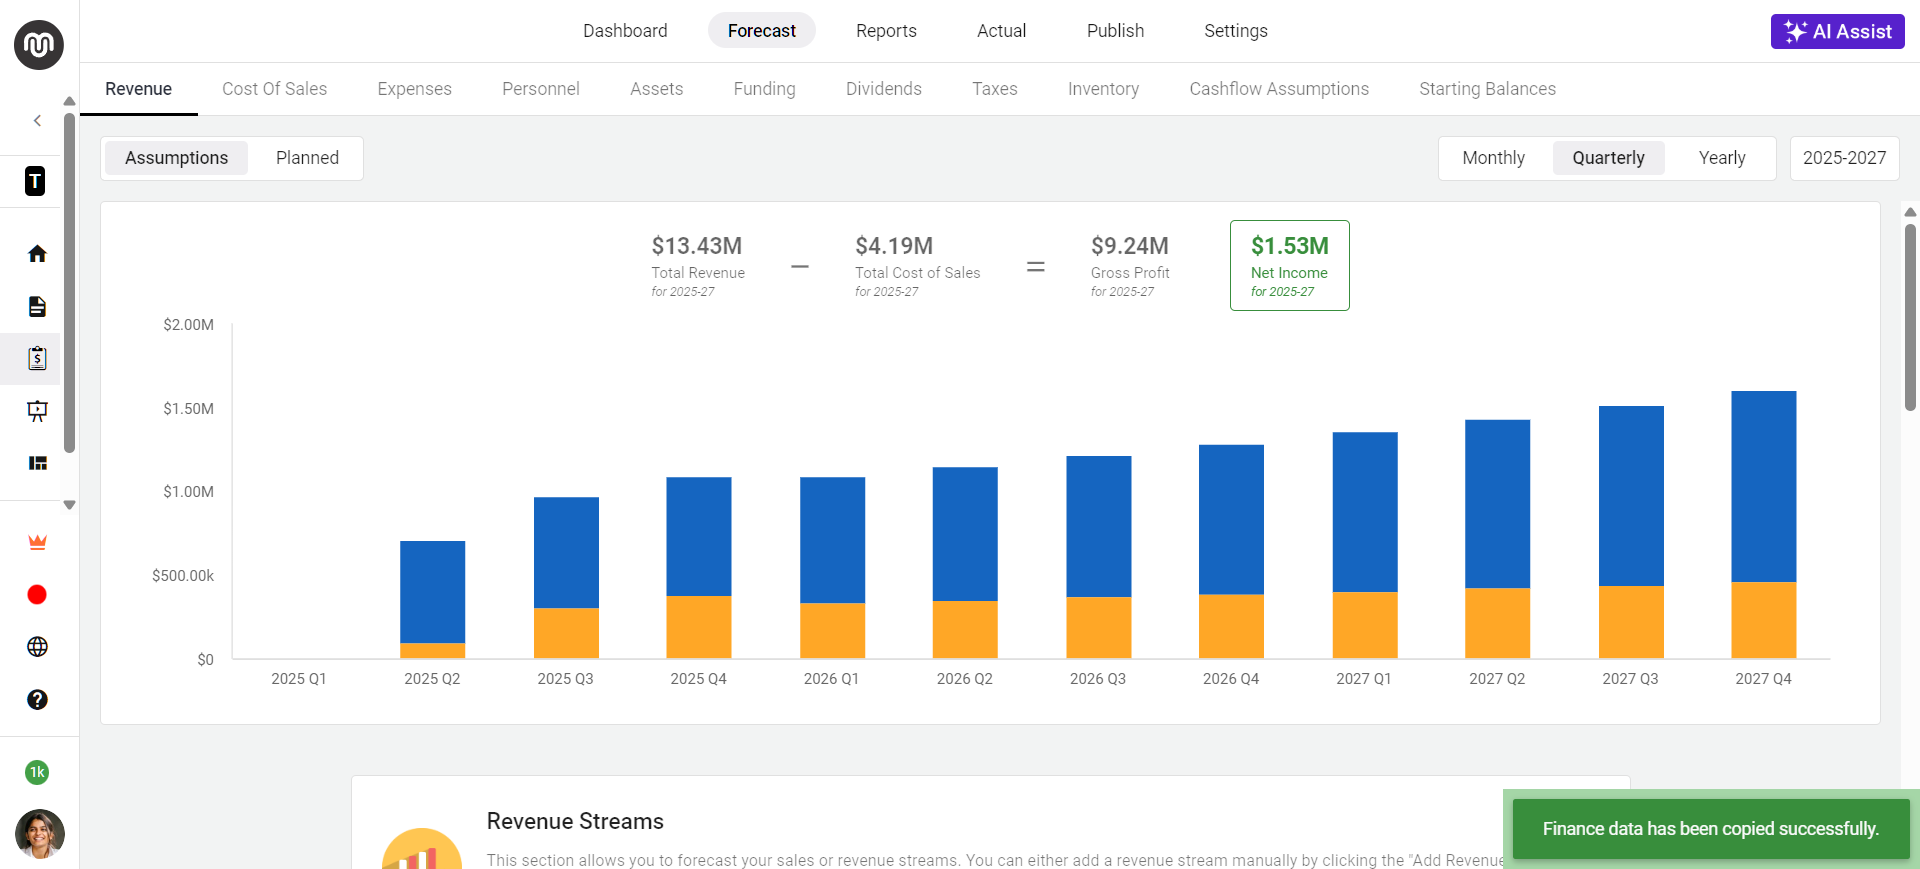Open the globe language icon

(37, 647)
